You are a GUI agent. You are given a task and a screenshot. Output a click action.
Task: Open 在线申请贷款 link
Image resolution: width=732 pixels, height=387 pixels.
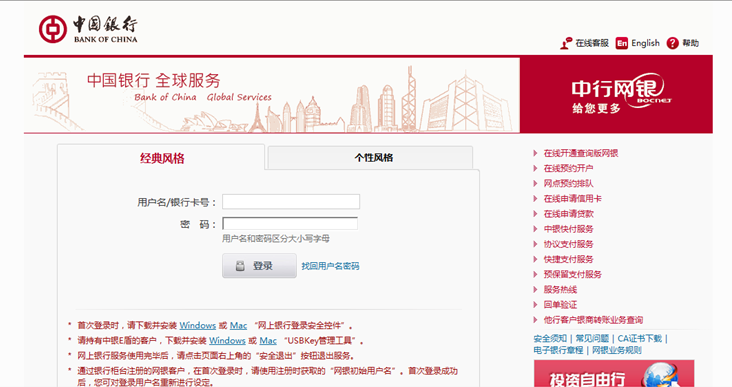coord(568,214)
